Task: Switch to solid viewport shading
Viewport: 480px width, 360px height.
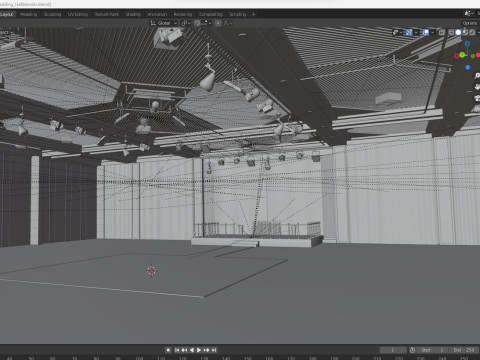Action: (458, 32)
